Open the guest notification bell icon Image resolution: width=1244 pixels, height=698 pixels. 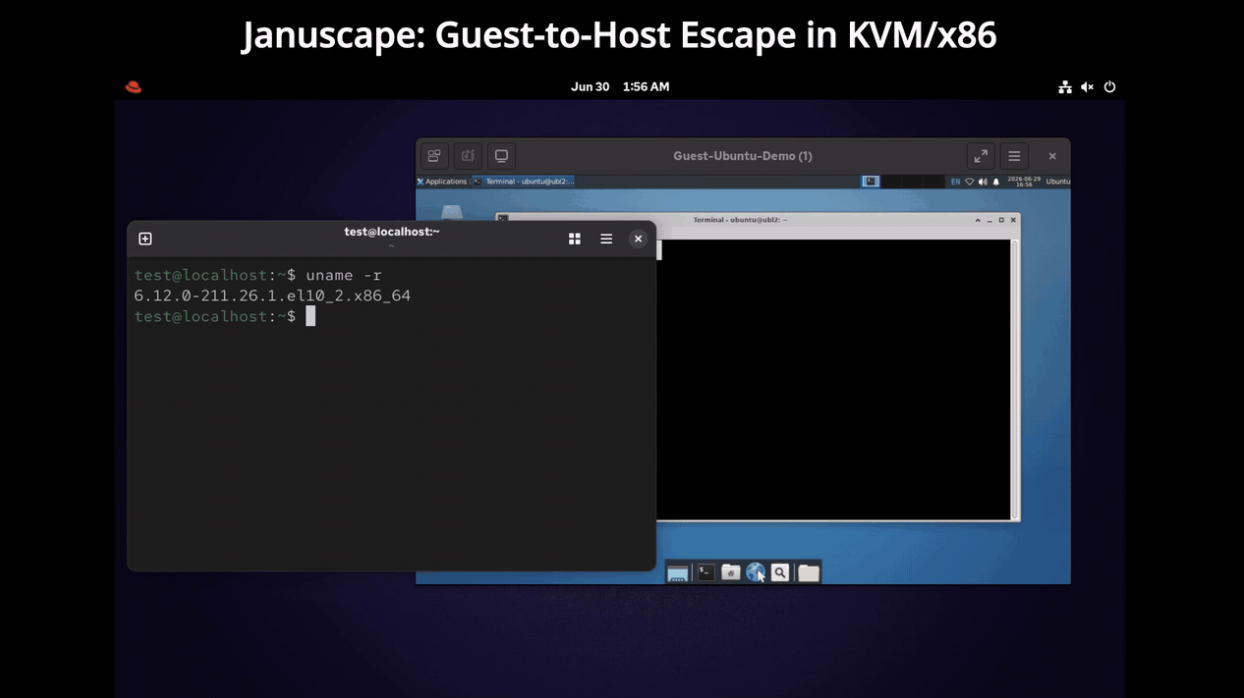pyautogui.click(x=996, y=182)
